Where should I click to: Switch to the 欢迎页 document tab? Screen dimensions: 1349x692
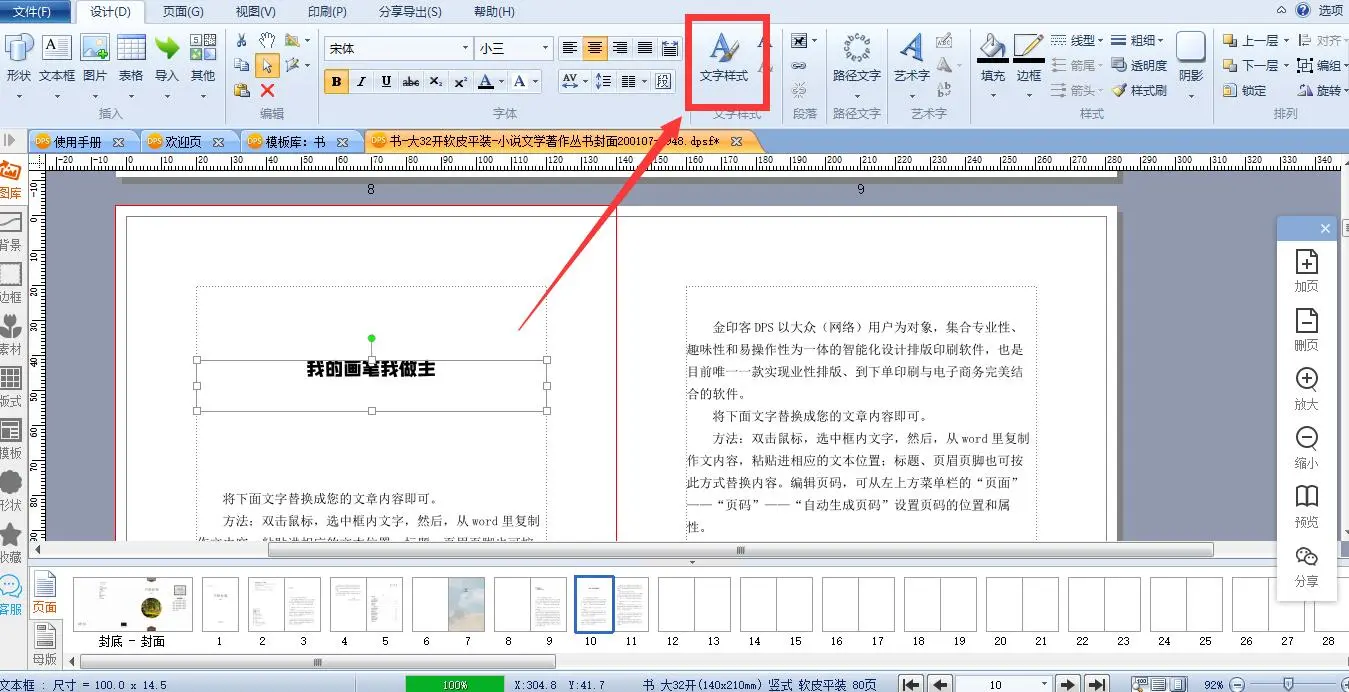pos(184,142)
